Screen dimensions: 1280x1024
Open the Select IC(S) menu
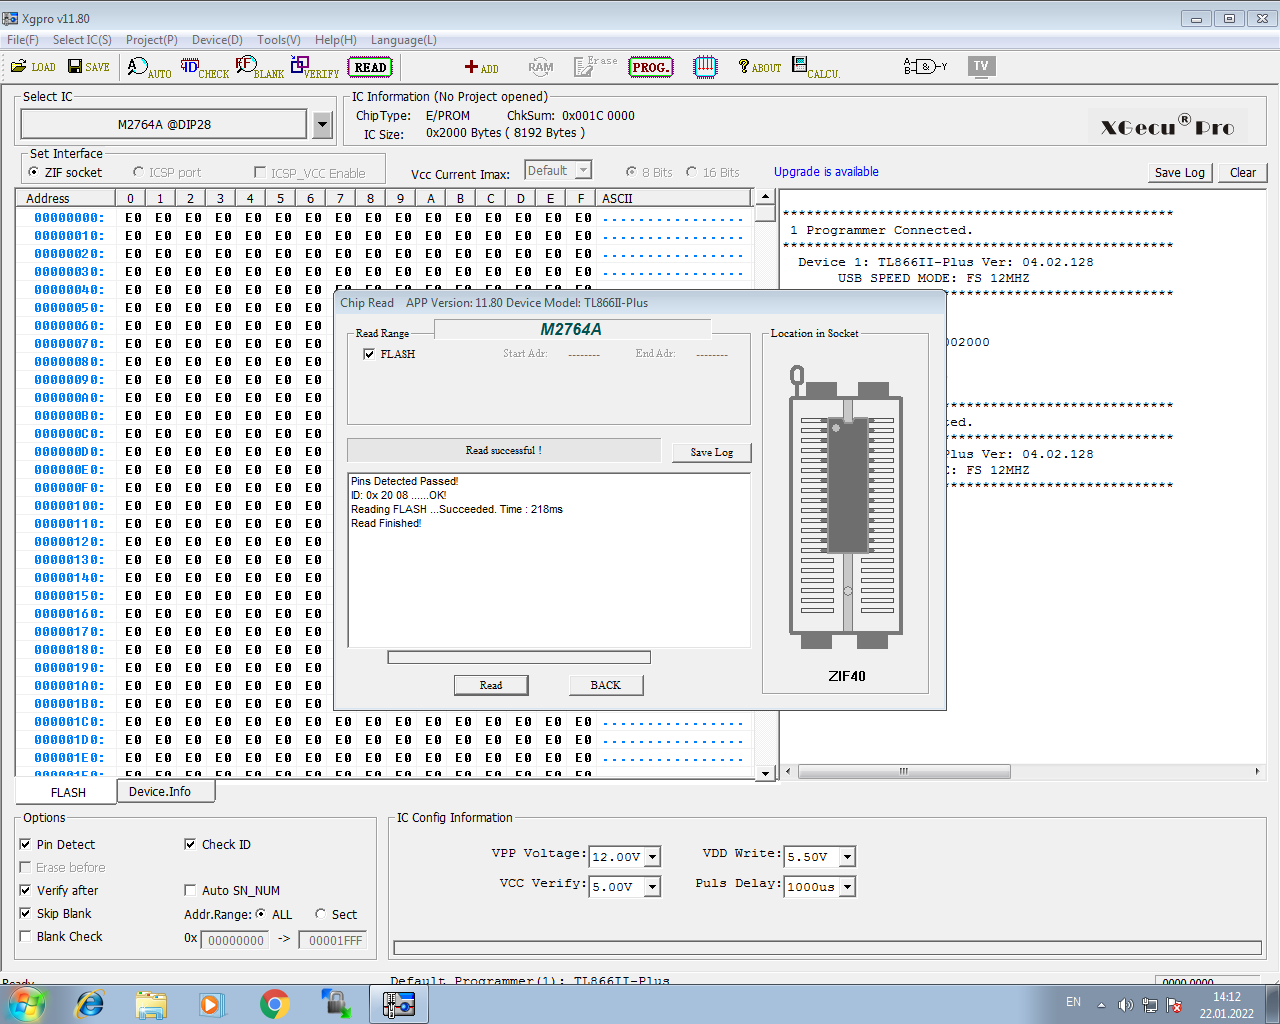coord(82,40)
